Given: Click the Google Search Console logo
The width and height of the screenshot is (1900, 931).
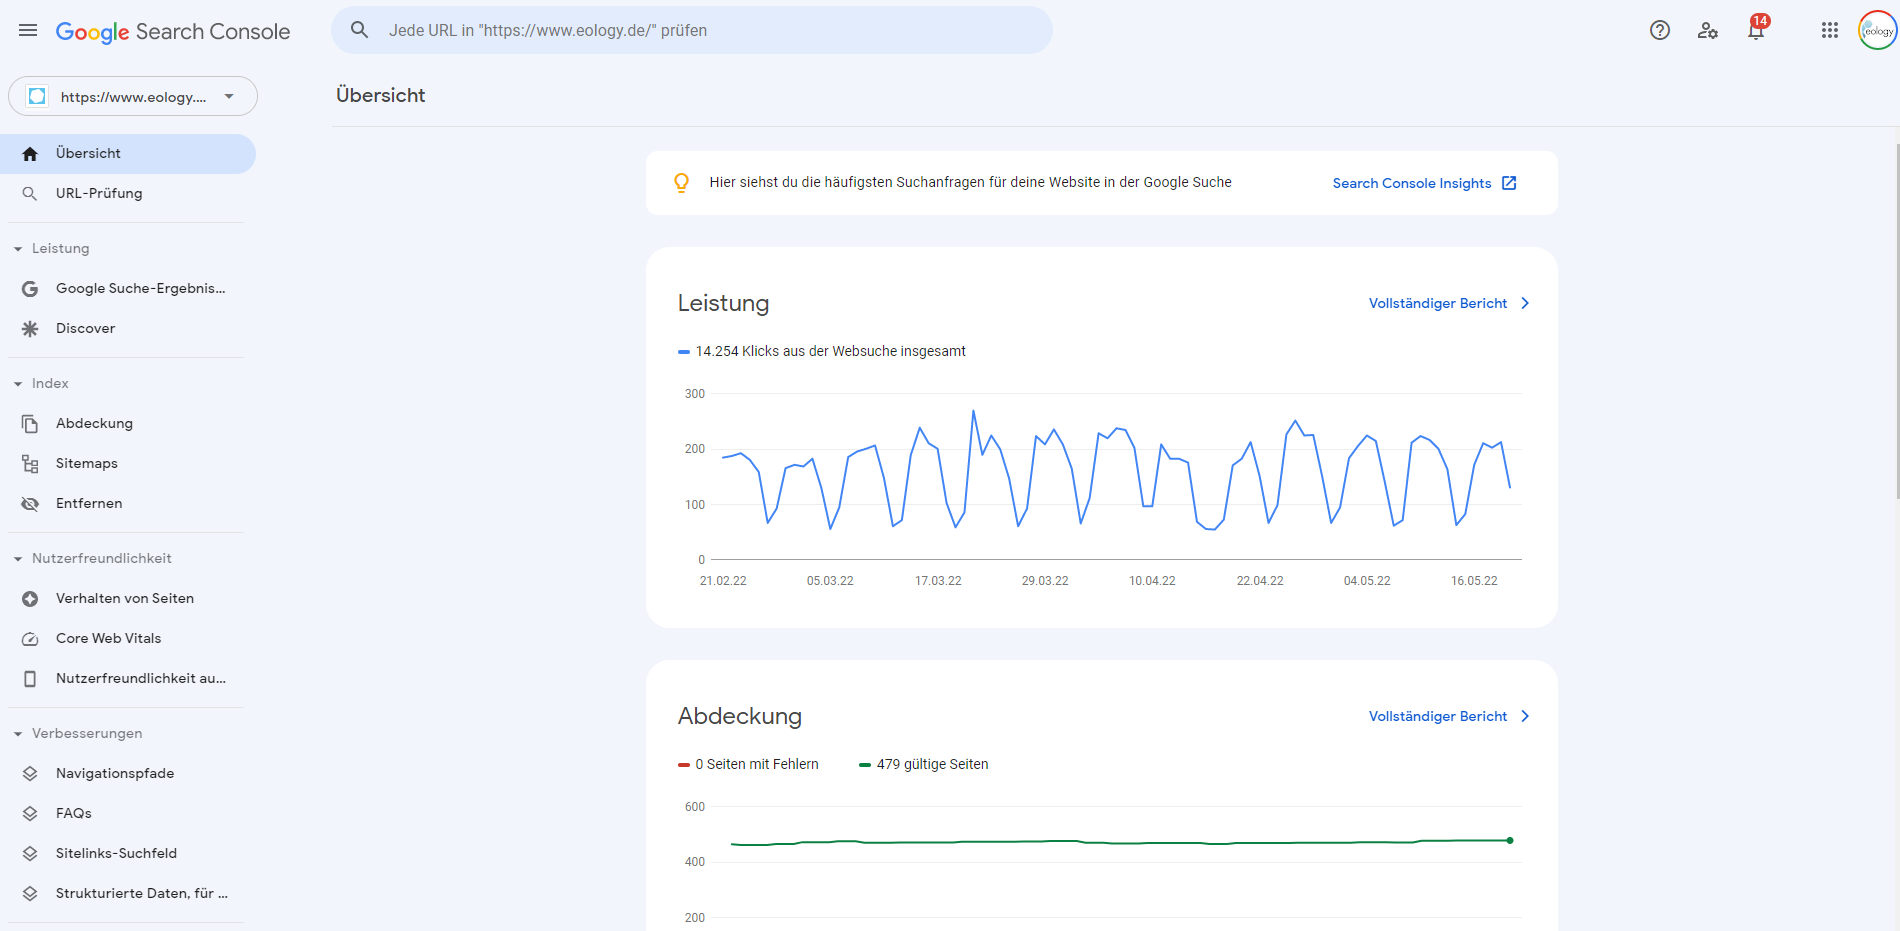Looking at the screenshot, I should (173, 32).
